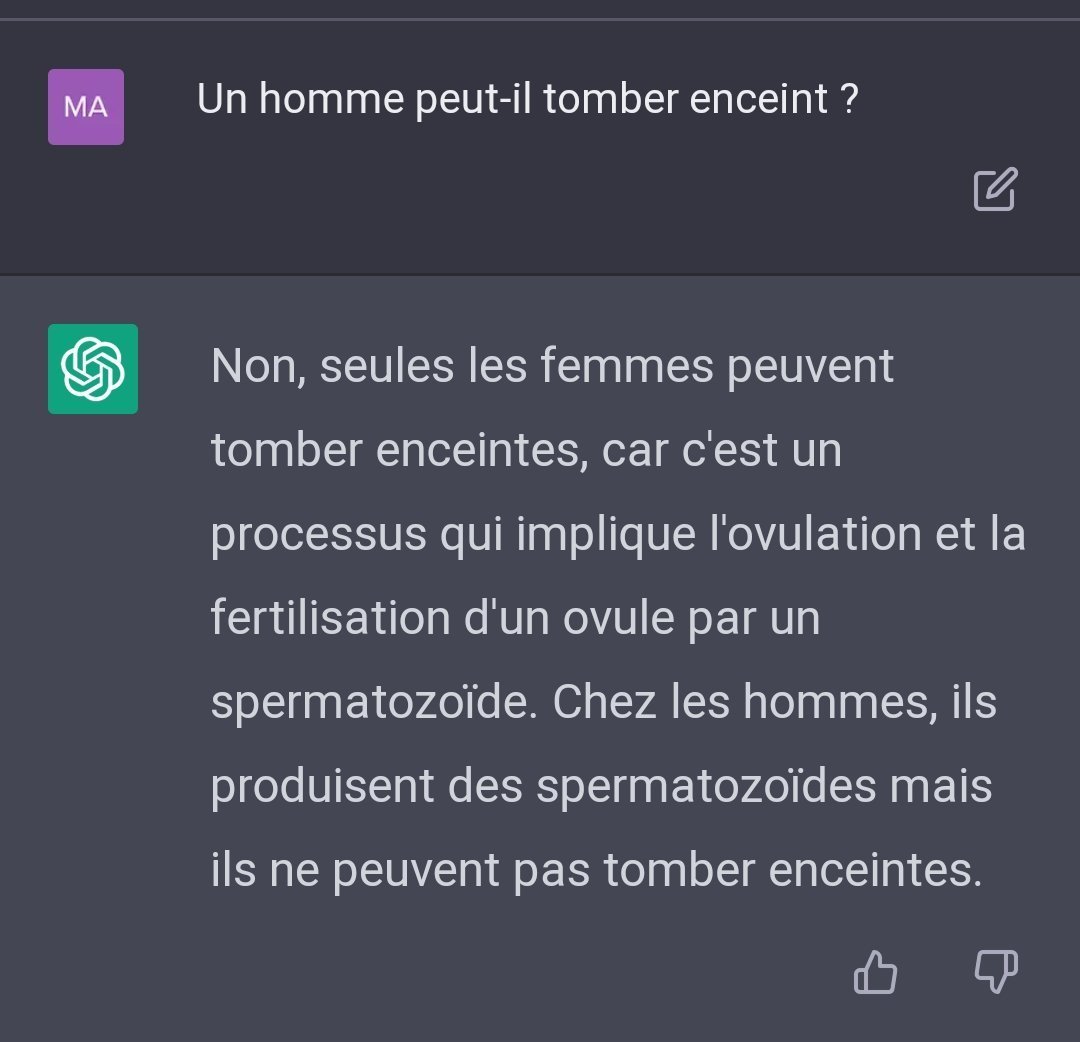Click the word 'produisent' in the response
The image size is (1080, 1042).
point(322,788)
